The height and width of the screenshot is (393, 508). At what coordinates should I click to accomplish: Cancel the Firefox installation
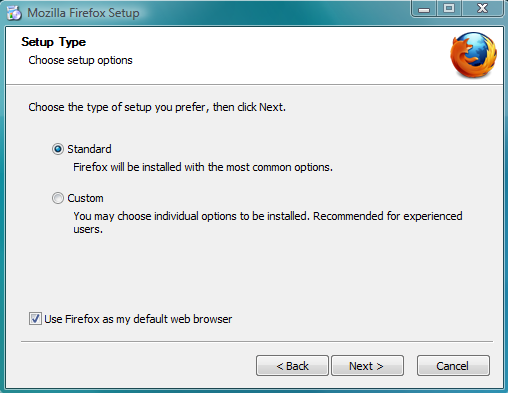(x=453, y=366)
